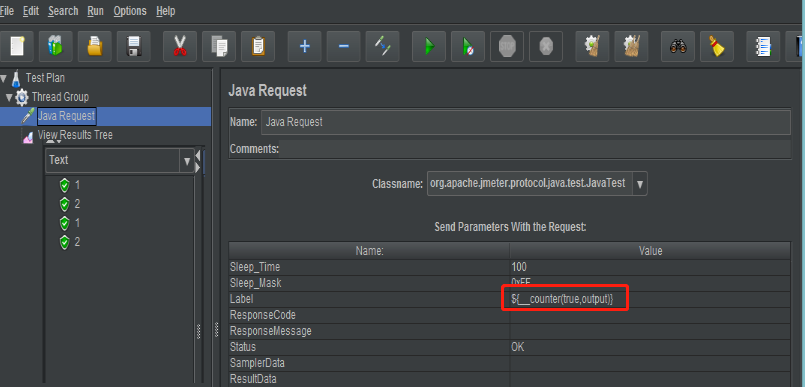Open the Edit menu
Image resolution: width=807 pixels, height=387 pixels.
(x=31, y=11)
